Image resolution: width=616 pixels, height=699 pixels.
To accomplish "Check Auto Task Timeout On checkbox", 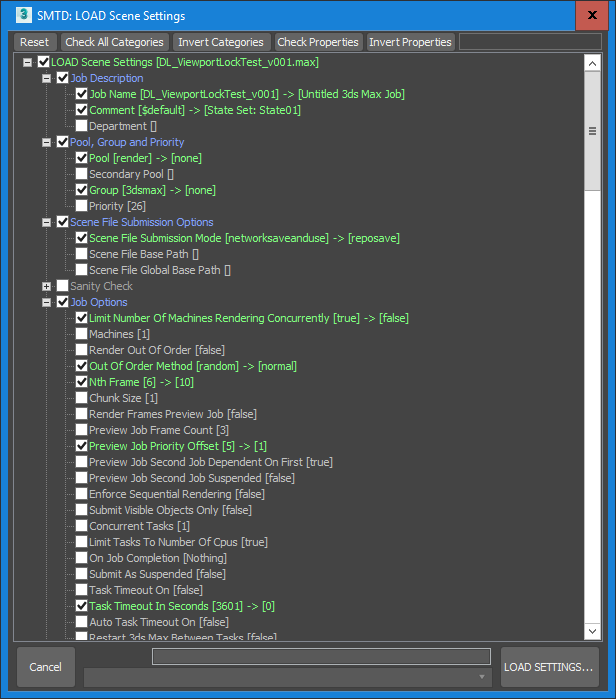I will click(x=82, y=622).
